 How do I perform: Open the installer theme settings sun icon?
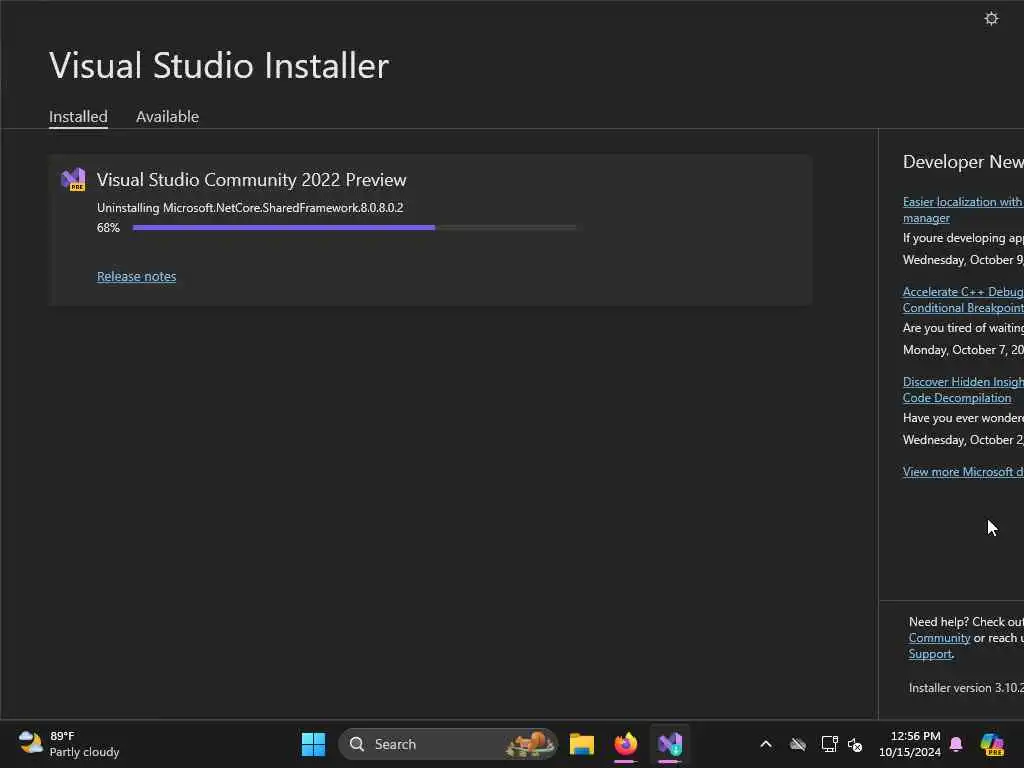click(991, 18)
